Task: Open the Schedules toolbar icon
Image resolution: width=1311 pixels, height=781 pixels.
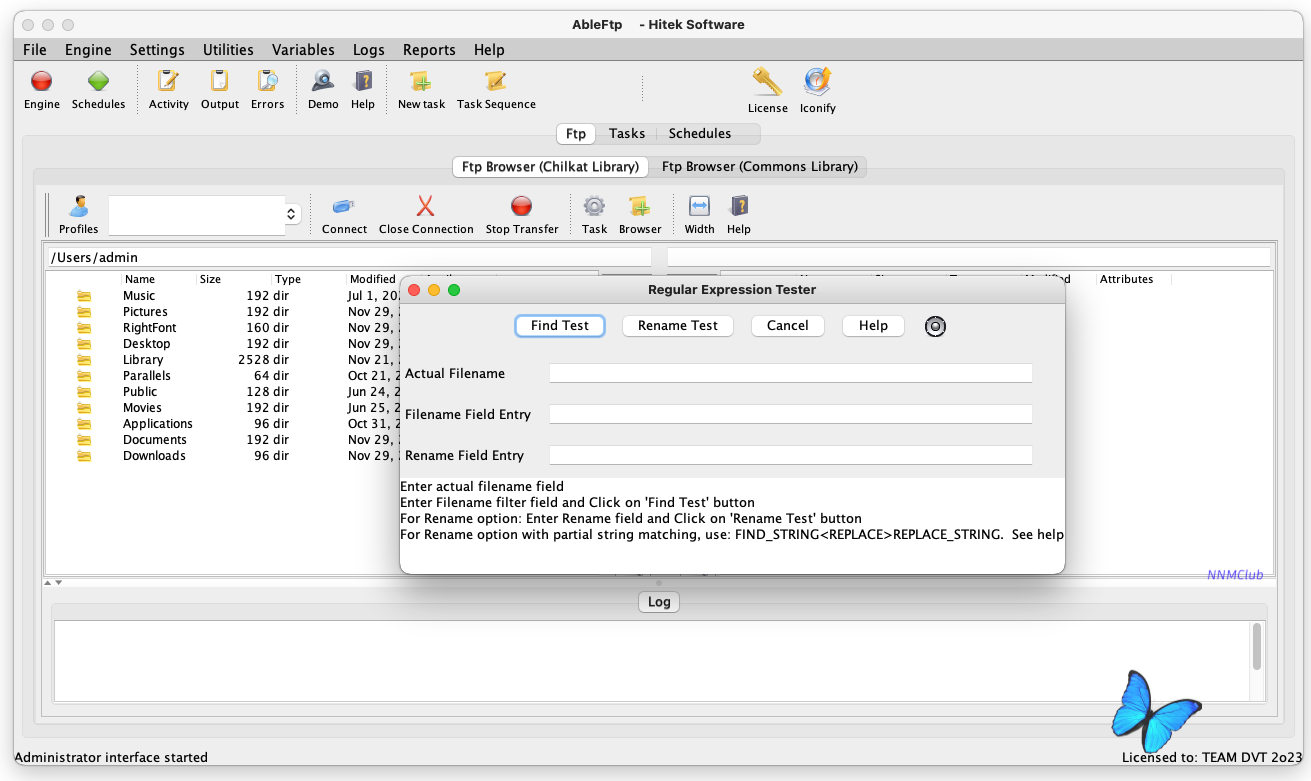Action: [x=98, y=81]
